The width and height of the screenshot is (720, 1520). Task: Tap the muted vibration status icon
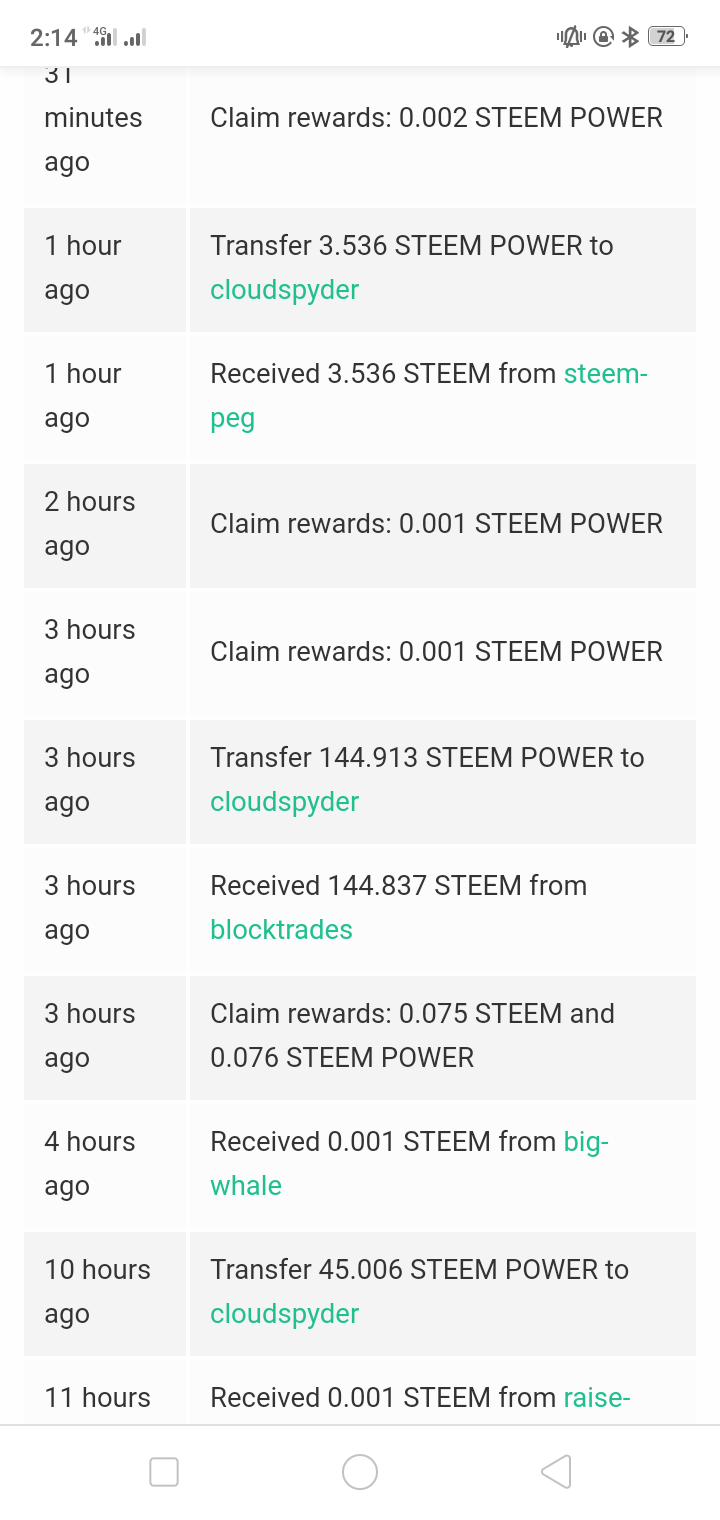[571, 37]
